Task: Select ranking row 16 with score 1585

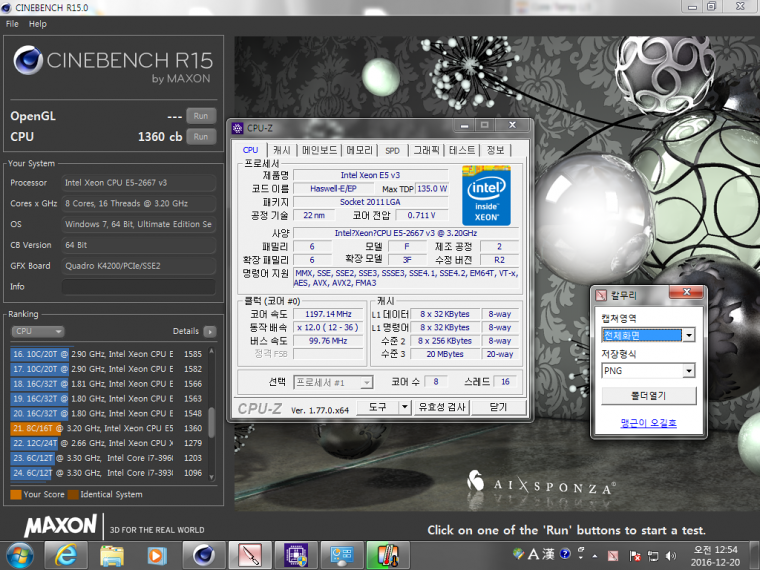Action: [106, 354]
